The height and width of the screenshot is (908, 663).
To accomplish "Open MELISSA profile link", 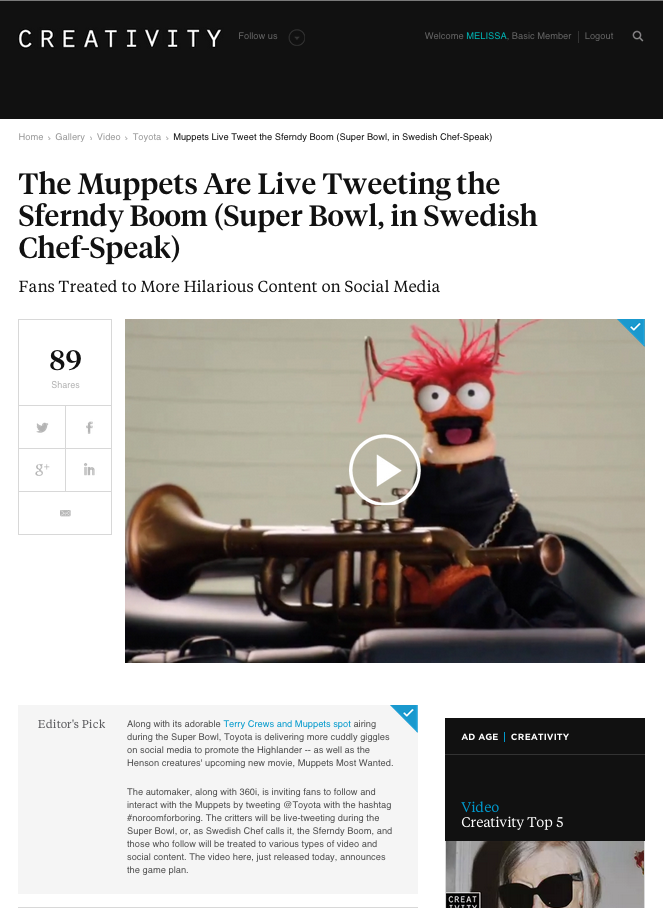I will [x=486, y=36].
